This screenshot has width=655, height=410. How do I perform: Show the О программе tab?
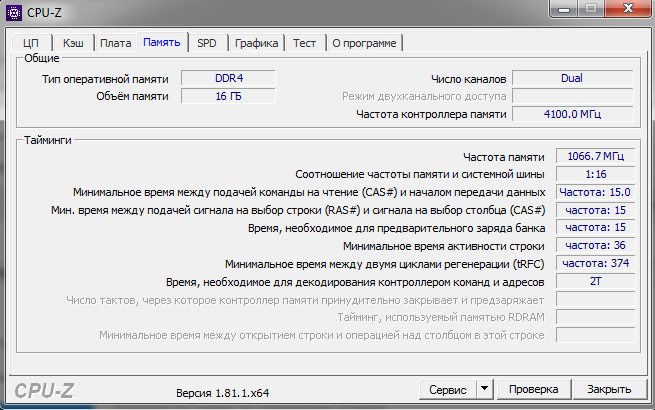[x=364, y=43]
